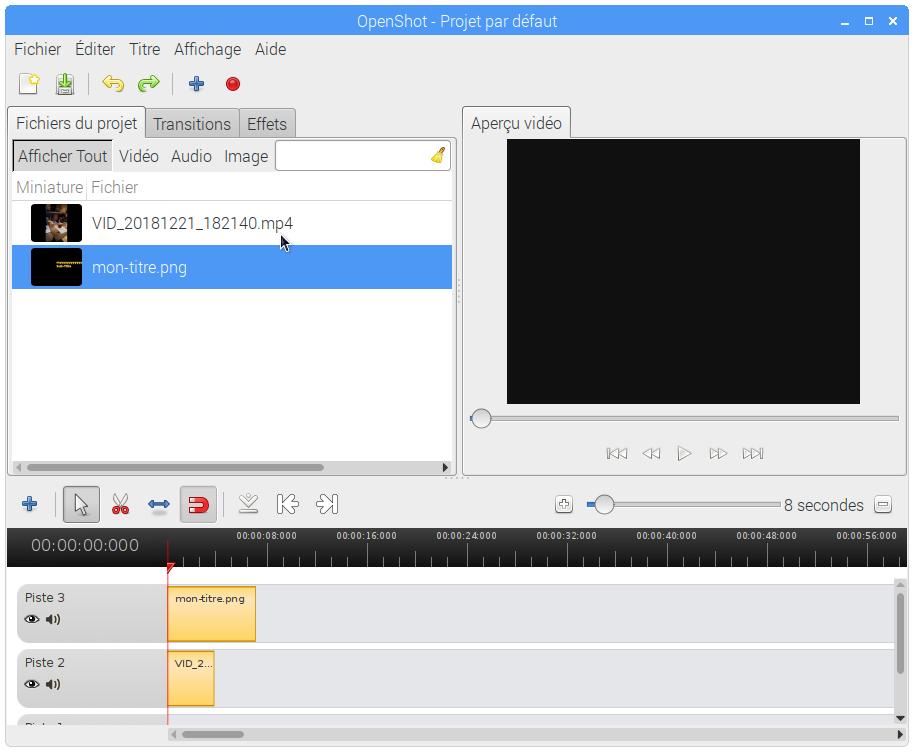Skip to the start of the preview
915x754 pixels.
[617, 453]
